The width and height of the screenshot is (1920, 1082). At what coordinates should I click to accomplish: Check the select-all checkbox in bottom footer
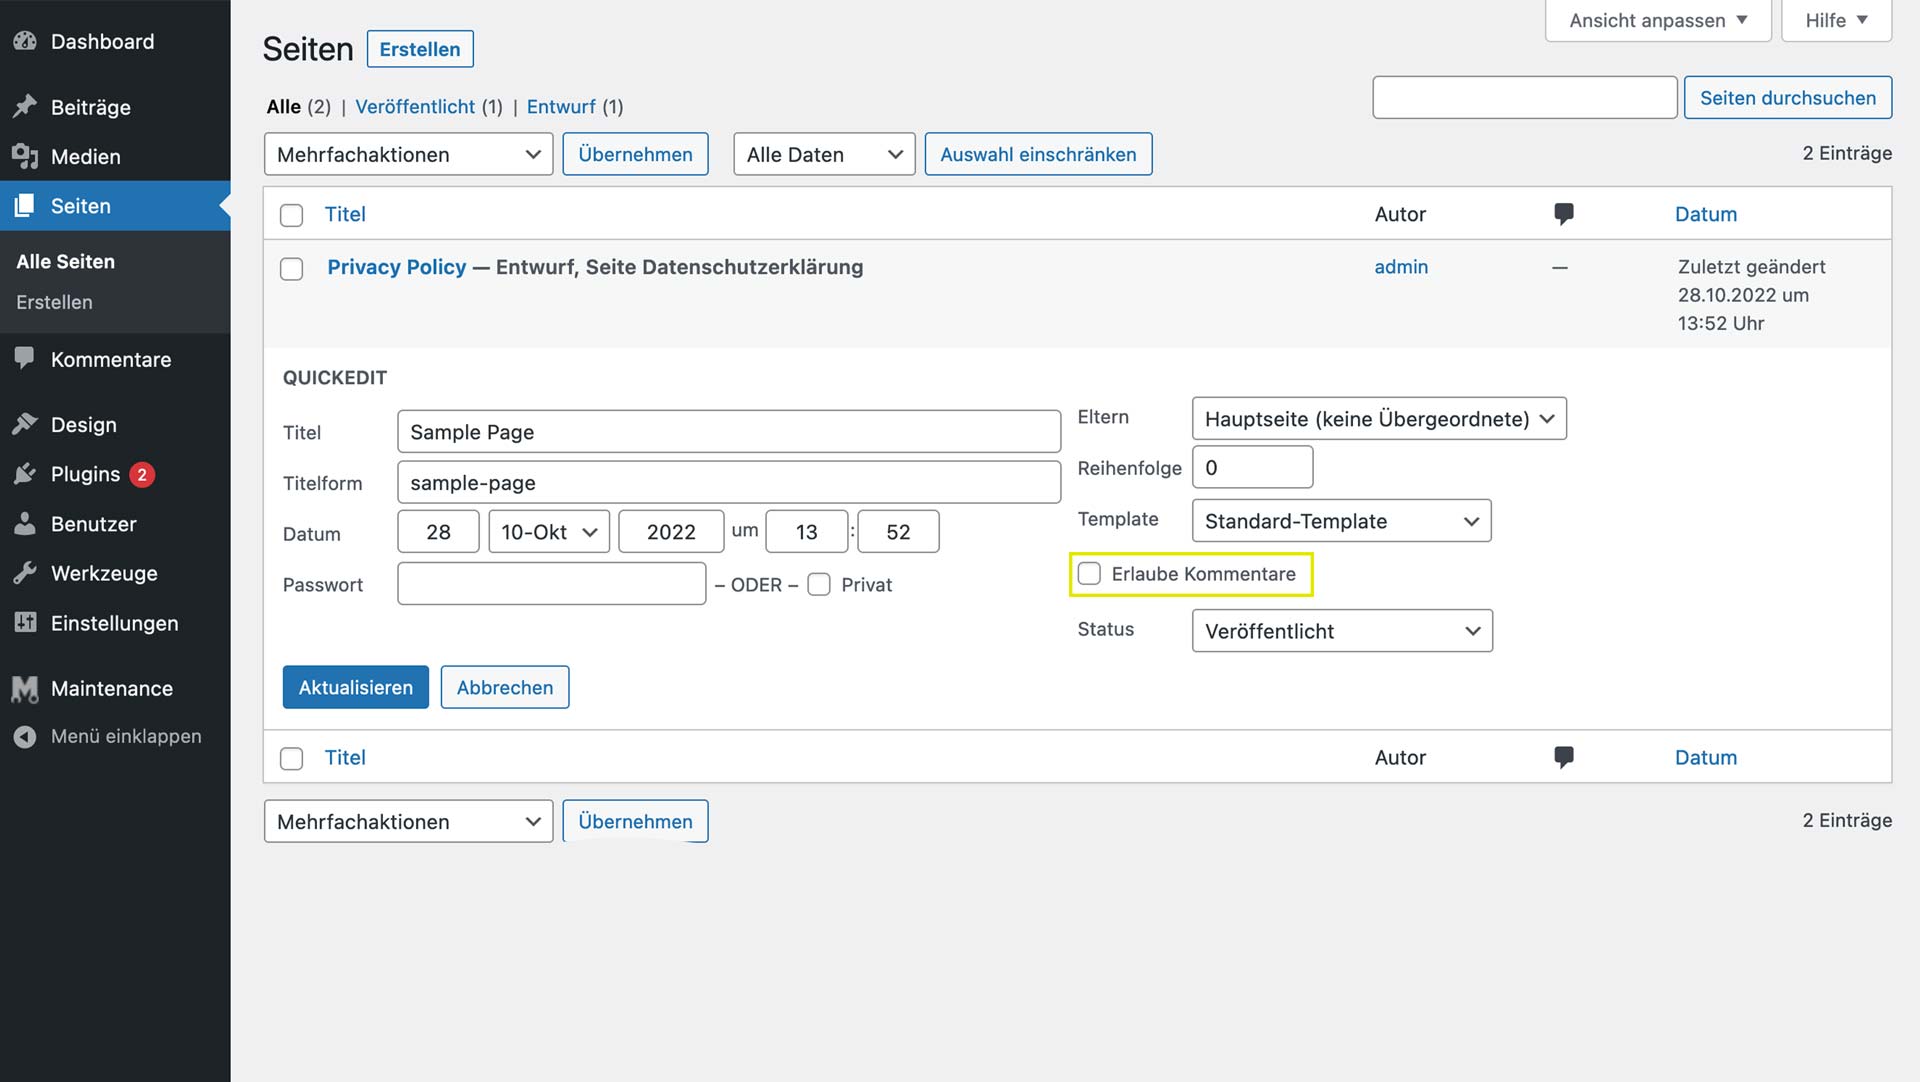pos(291,759)
